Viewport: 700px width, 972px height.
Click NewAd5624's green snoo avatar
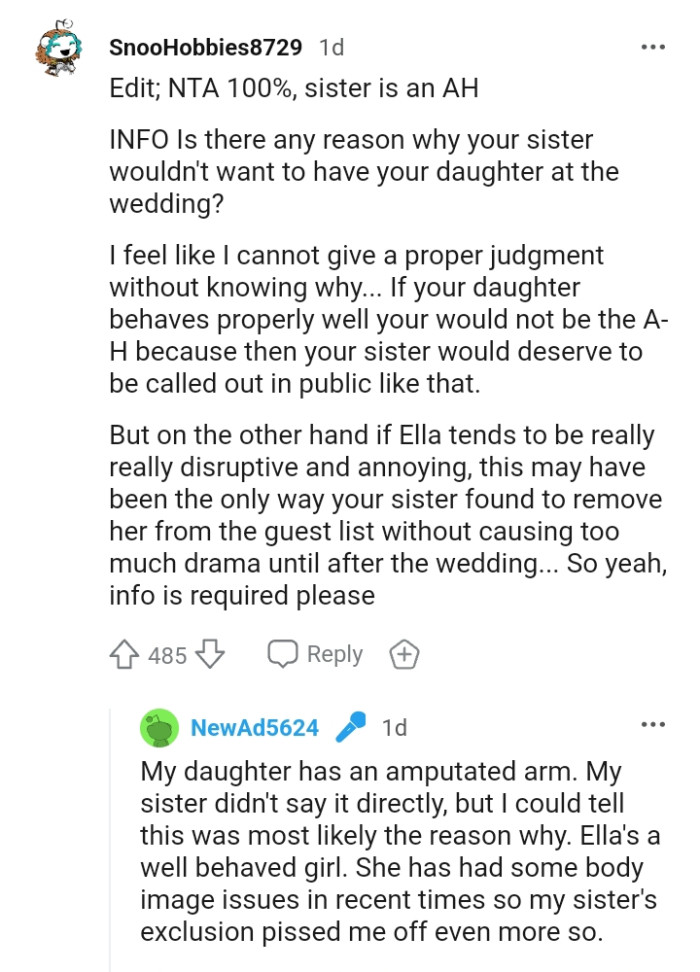click(160, 729)
